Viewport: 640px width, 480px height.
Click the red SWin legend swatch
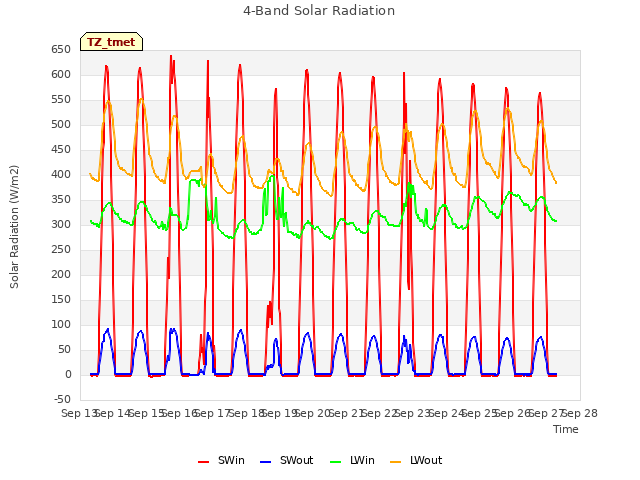pos(203,462)
